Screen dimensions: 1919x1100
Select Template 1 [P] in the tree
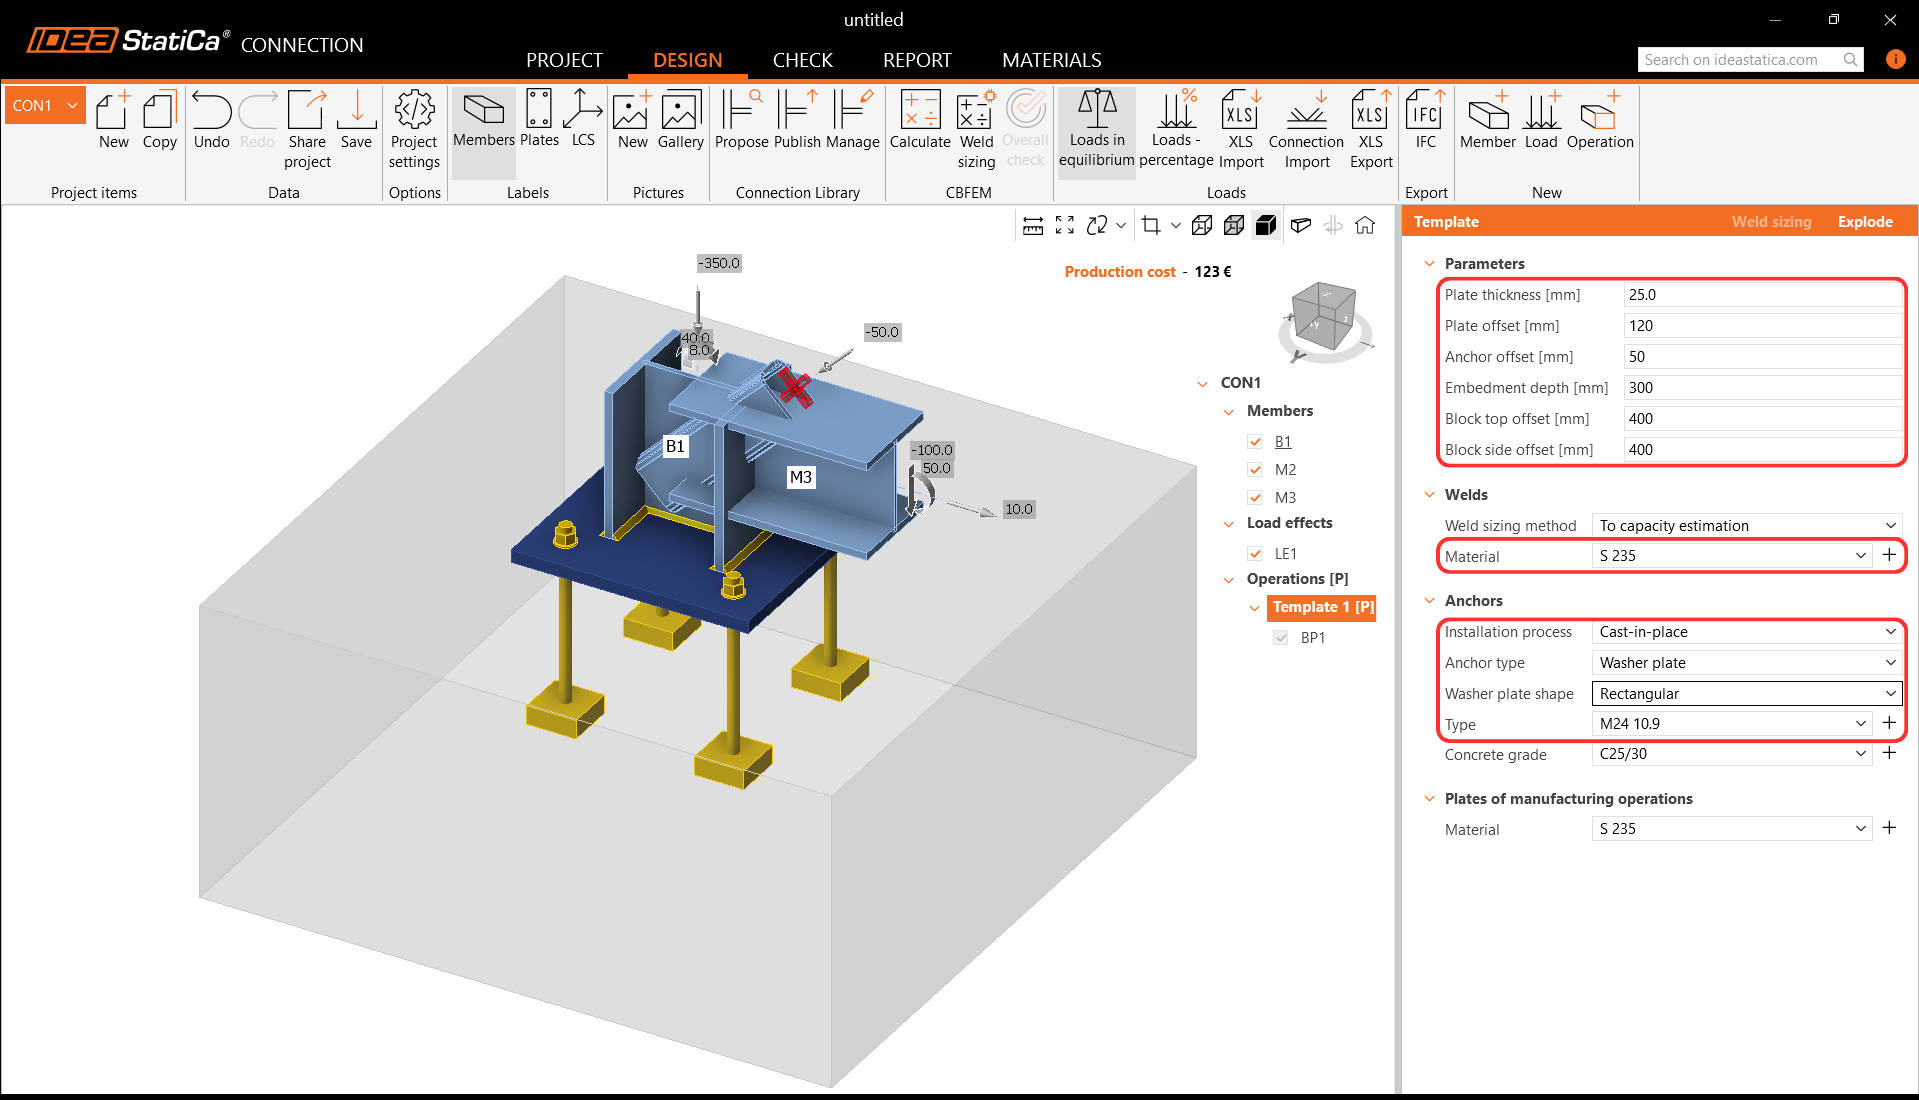coord(1322,607)
